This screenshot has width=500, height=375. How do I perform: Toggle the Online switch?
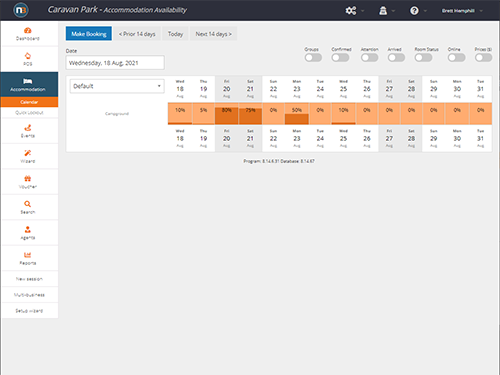[456, 58]
